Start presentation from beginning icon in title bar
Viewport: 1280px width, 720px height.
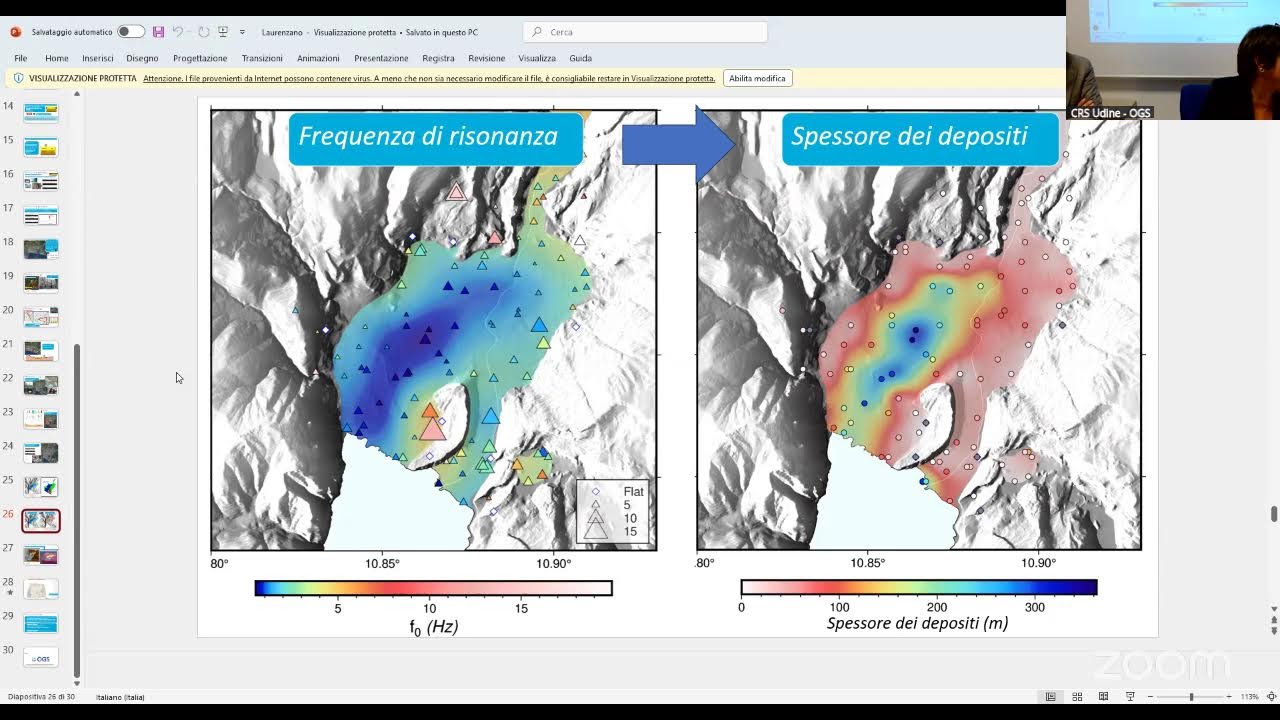[223, 32]
